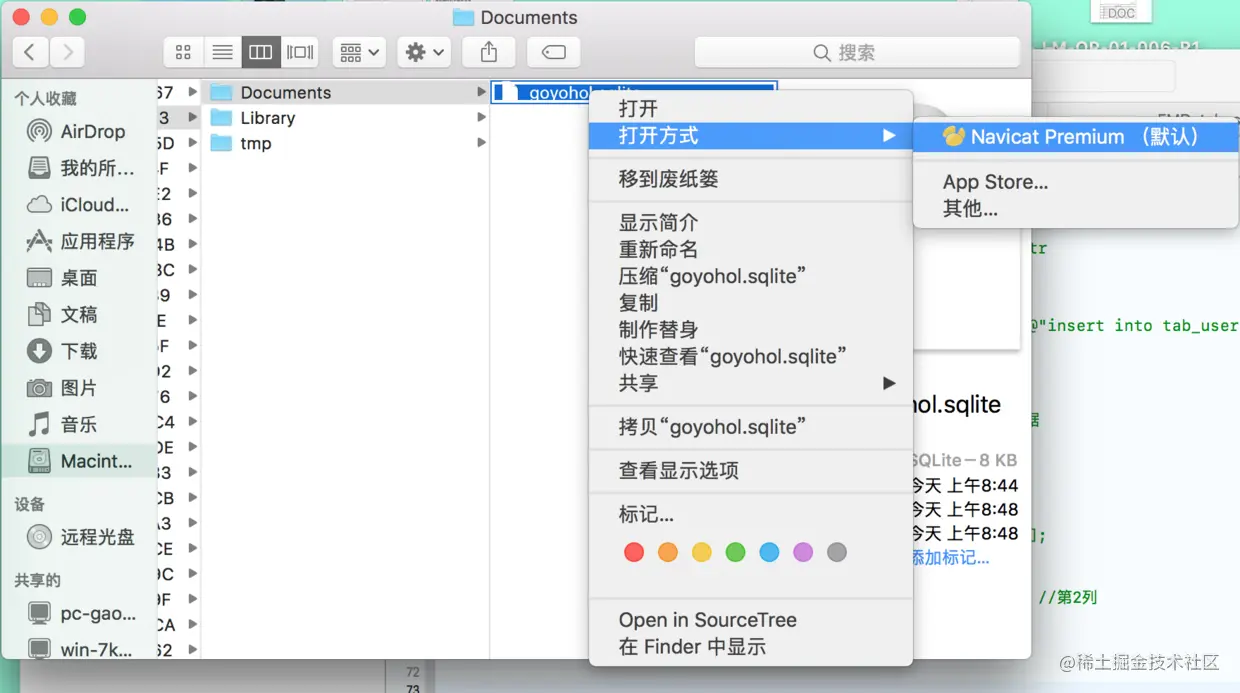Open the Share icon in the toolbar

[x=488, y=52]
